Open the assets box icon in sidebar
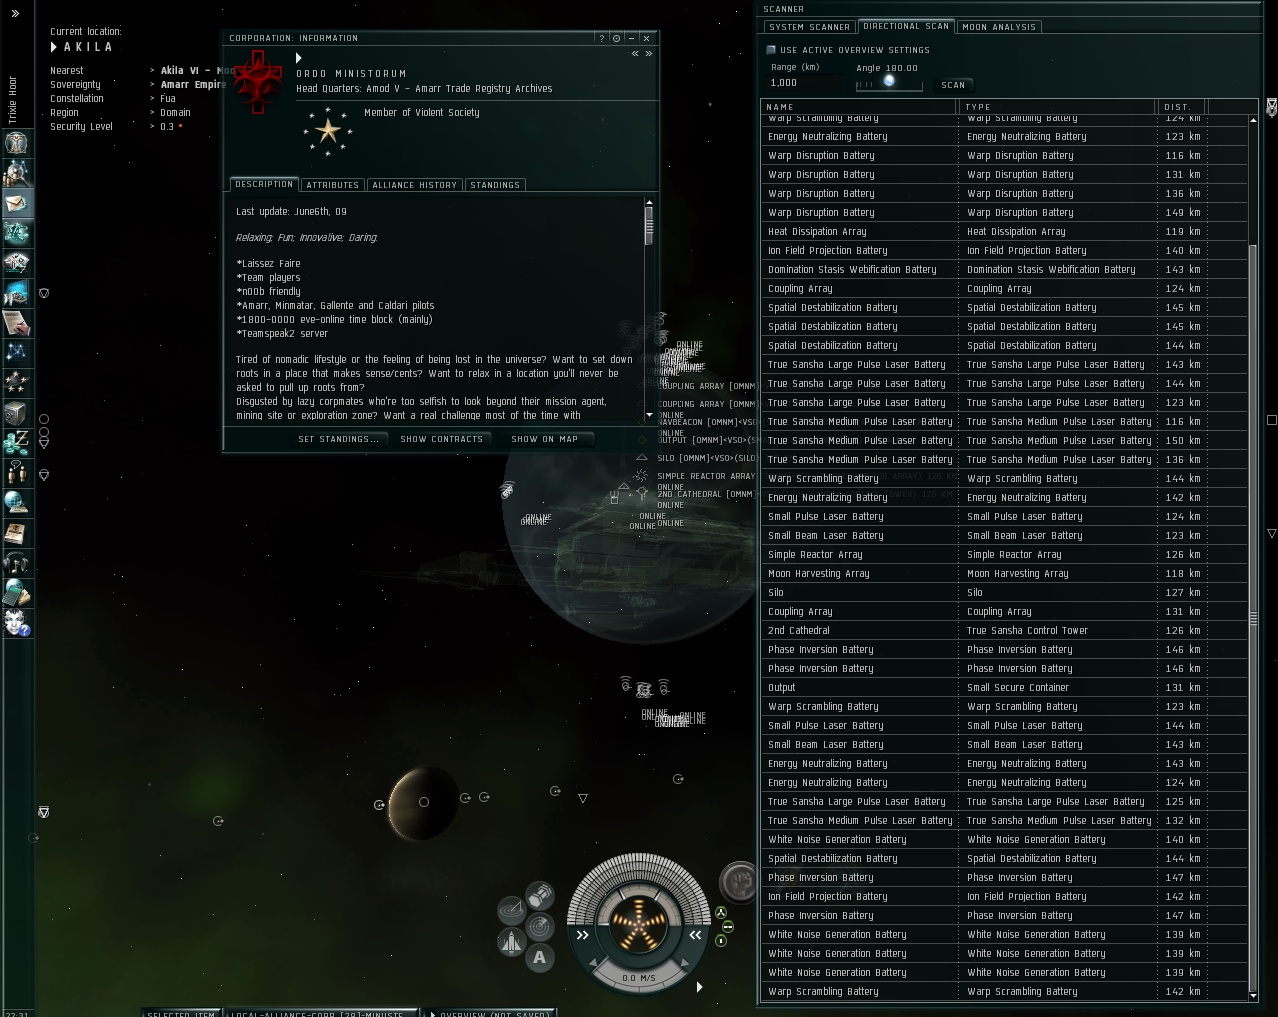 [16, 413]
